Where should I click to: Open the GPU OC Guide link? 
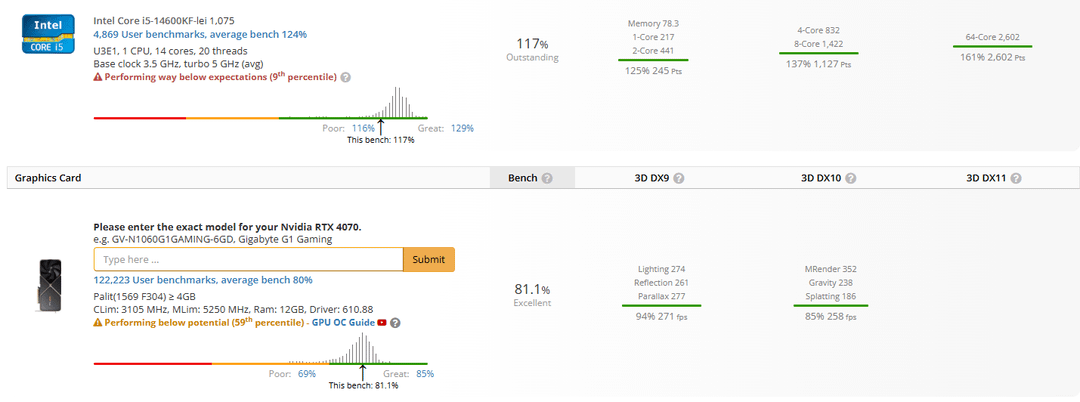[343, 323]
